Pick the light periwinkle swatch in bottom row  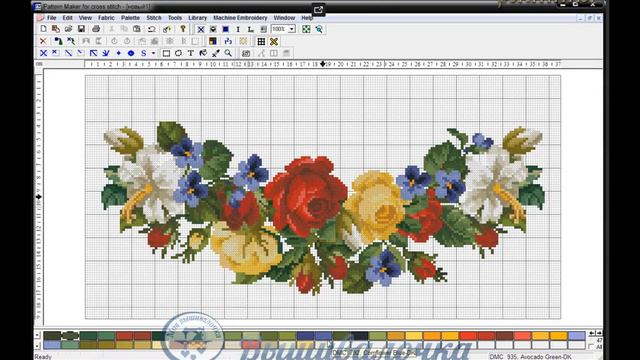pos(52,345)
